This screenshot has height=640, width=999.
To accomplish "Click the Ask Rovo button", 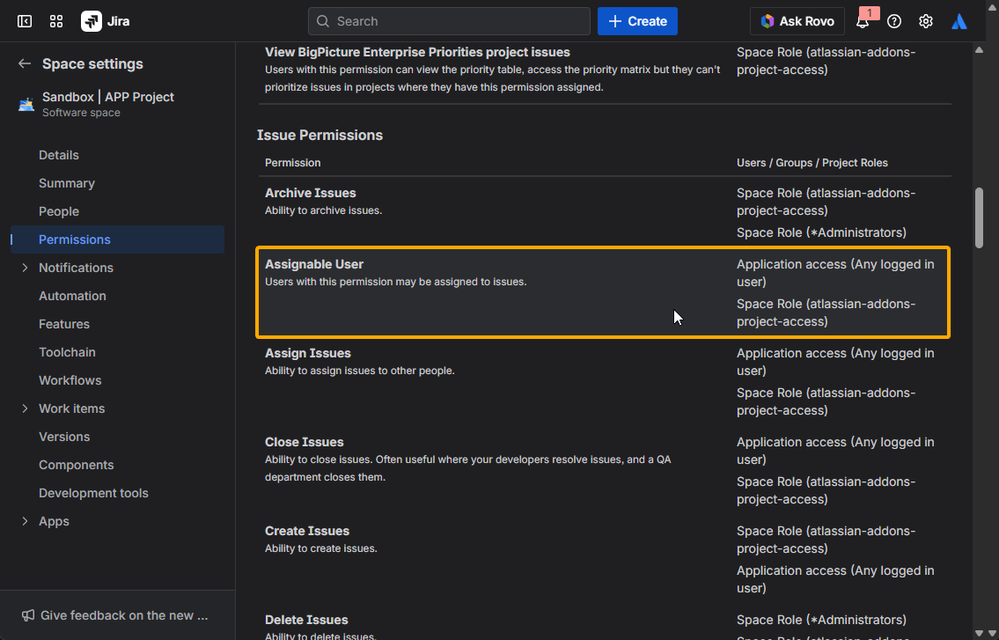I will [x=797, y=21].
